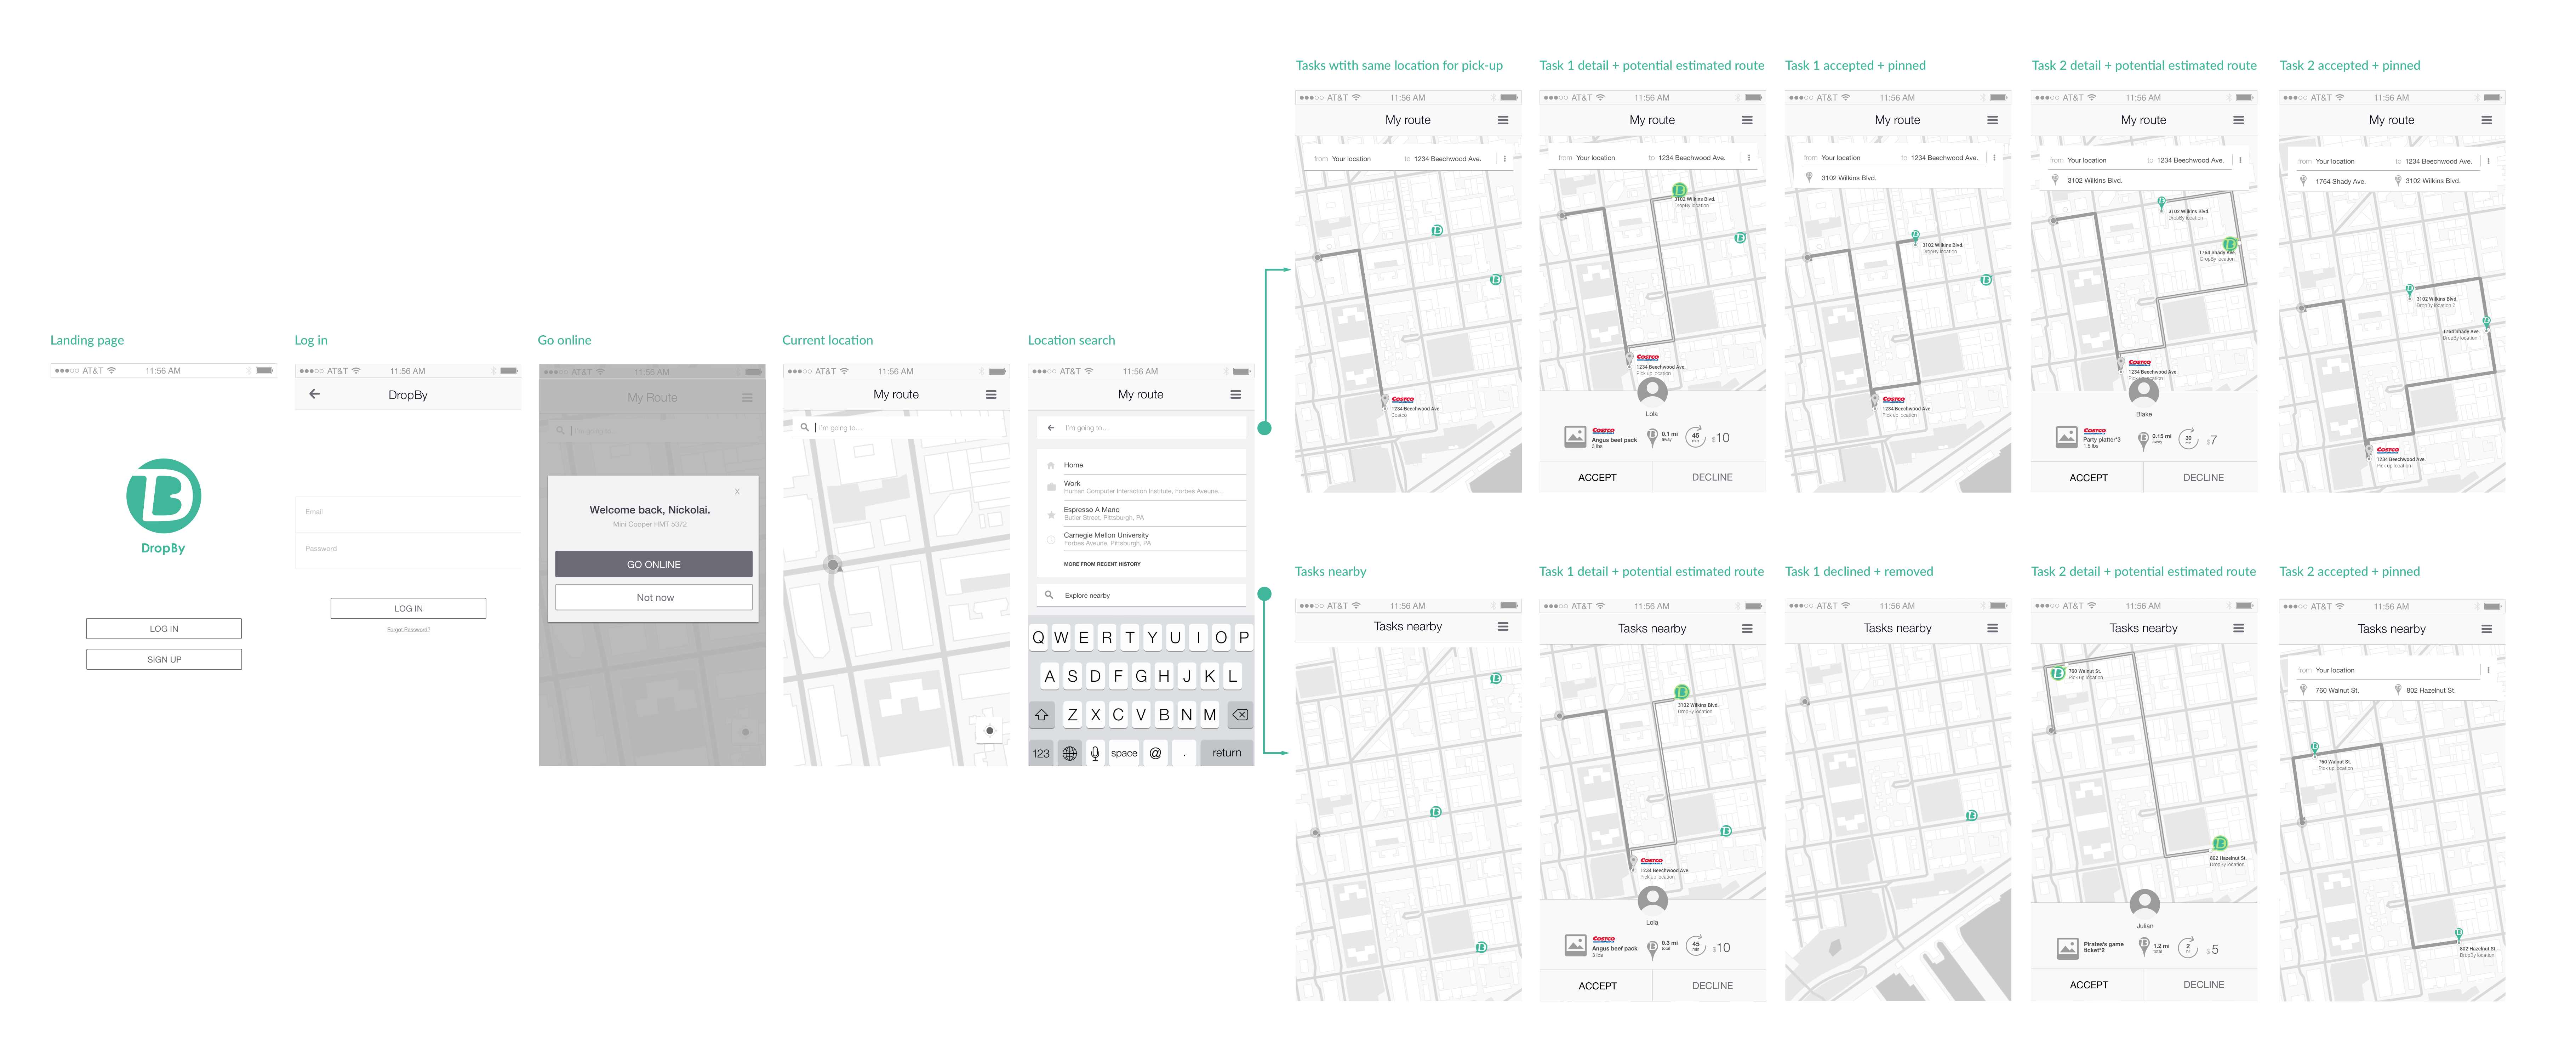Click the GO ONLINE button

pyautogui.click(x=654, y=564)
